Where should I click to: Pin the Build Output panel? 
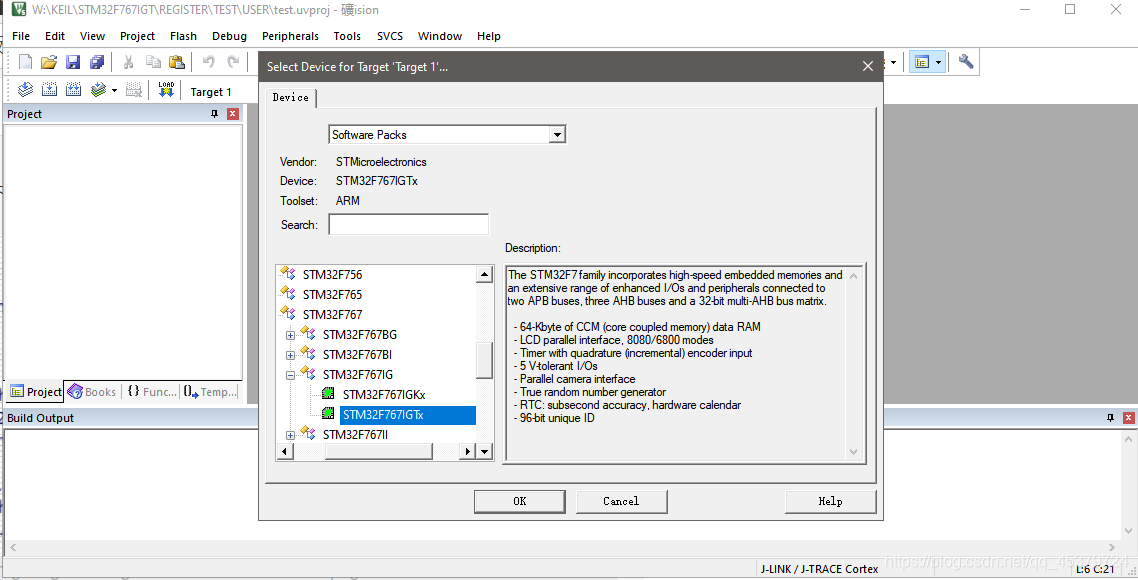pyautogui.click(x=1110, y=418)
